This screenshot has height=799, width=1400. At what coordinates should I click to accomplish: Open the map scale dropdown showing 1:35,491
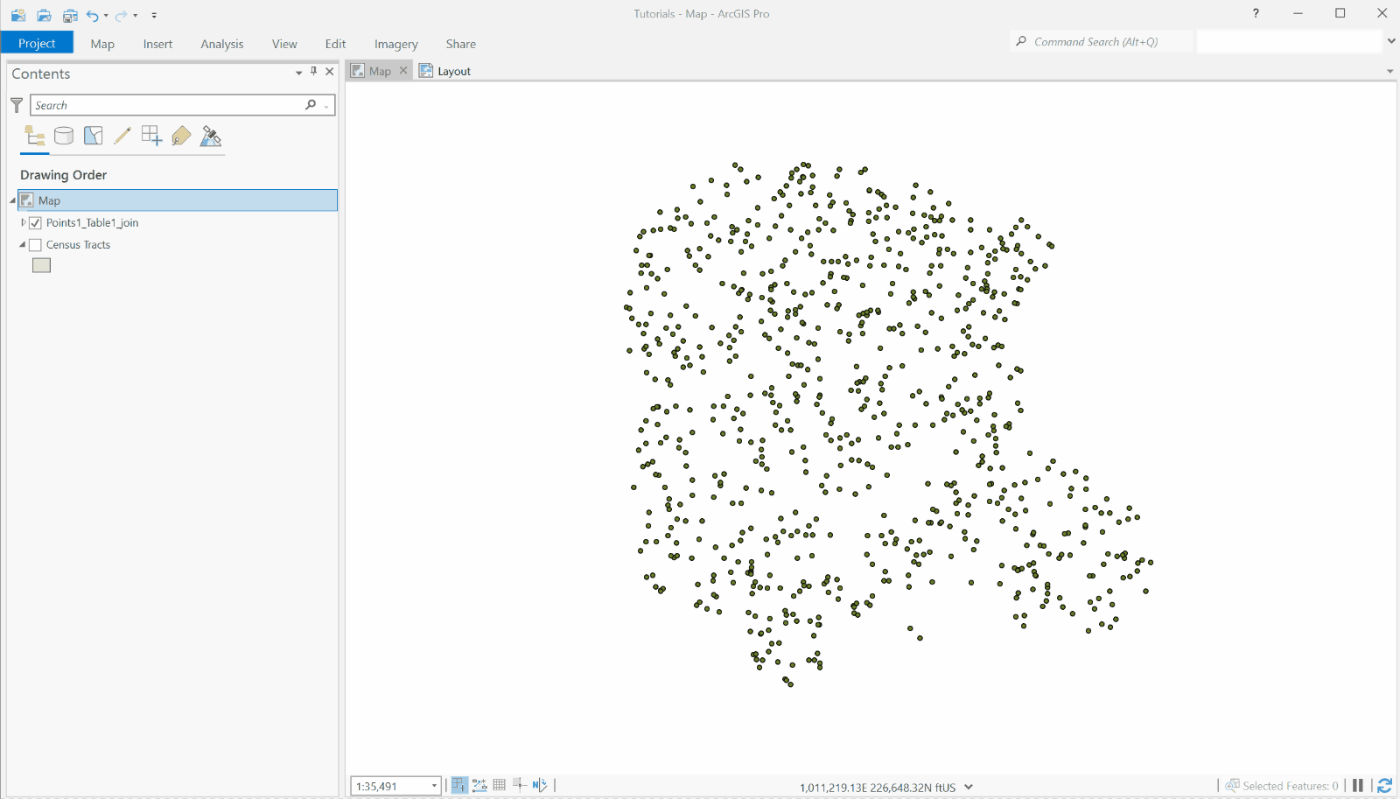point(434,785)
